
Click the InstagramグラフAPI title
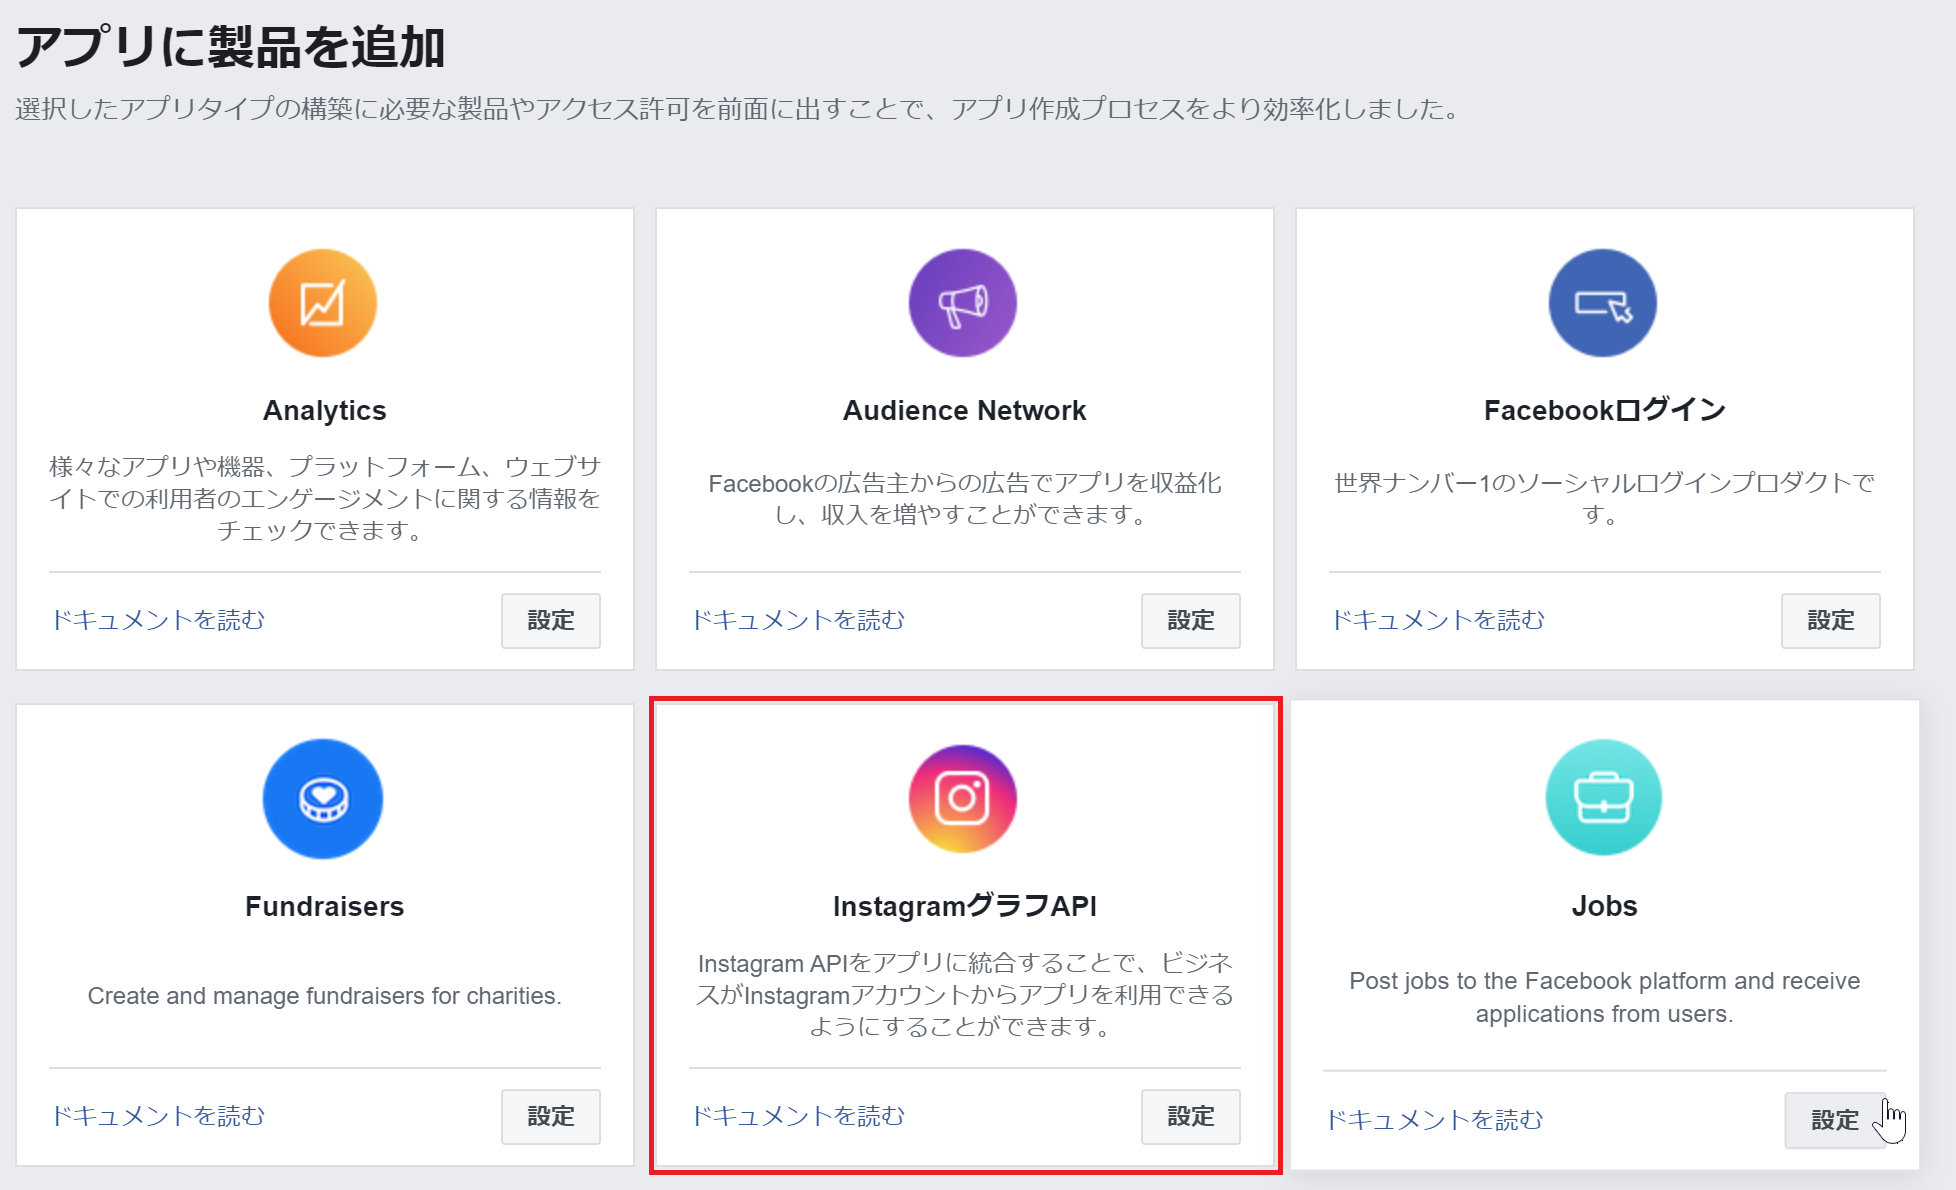click(965, 906)
